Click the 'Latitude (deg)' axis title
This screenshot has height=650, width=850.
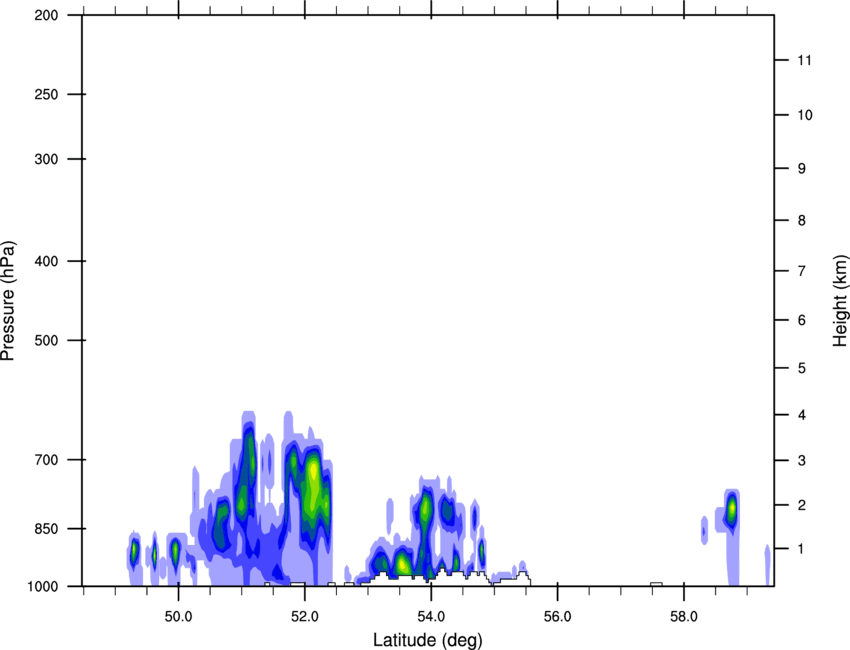pyautogui.click(x=428, y=640)
